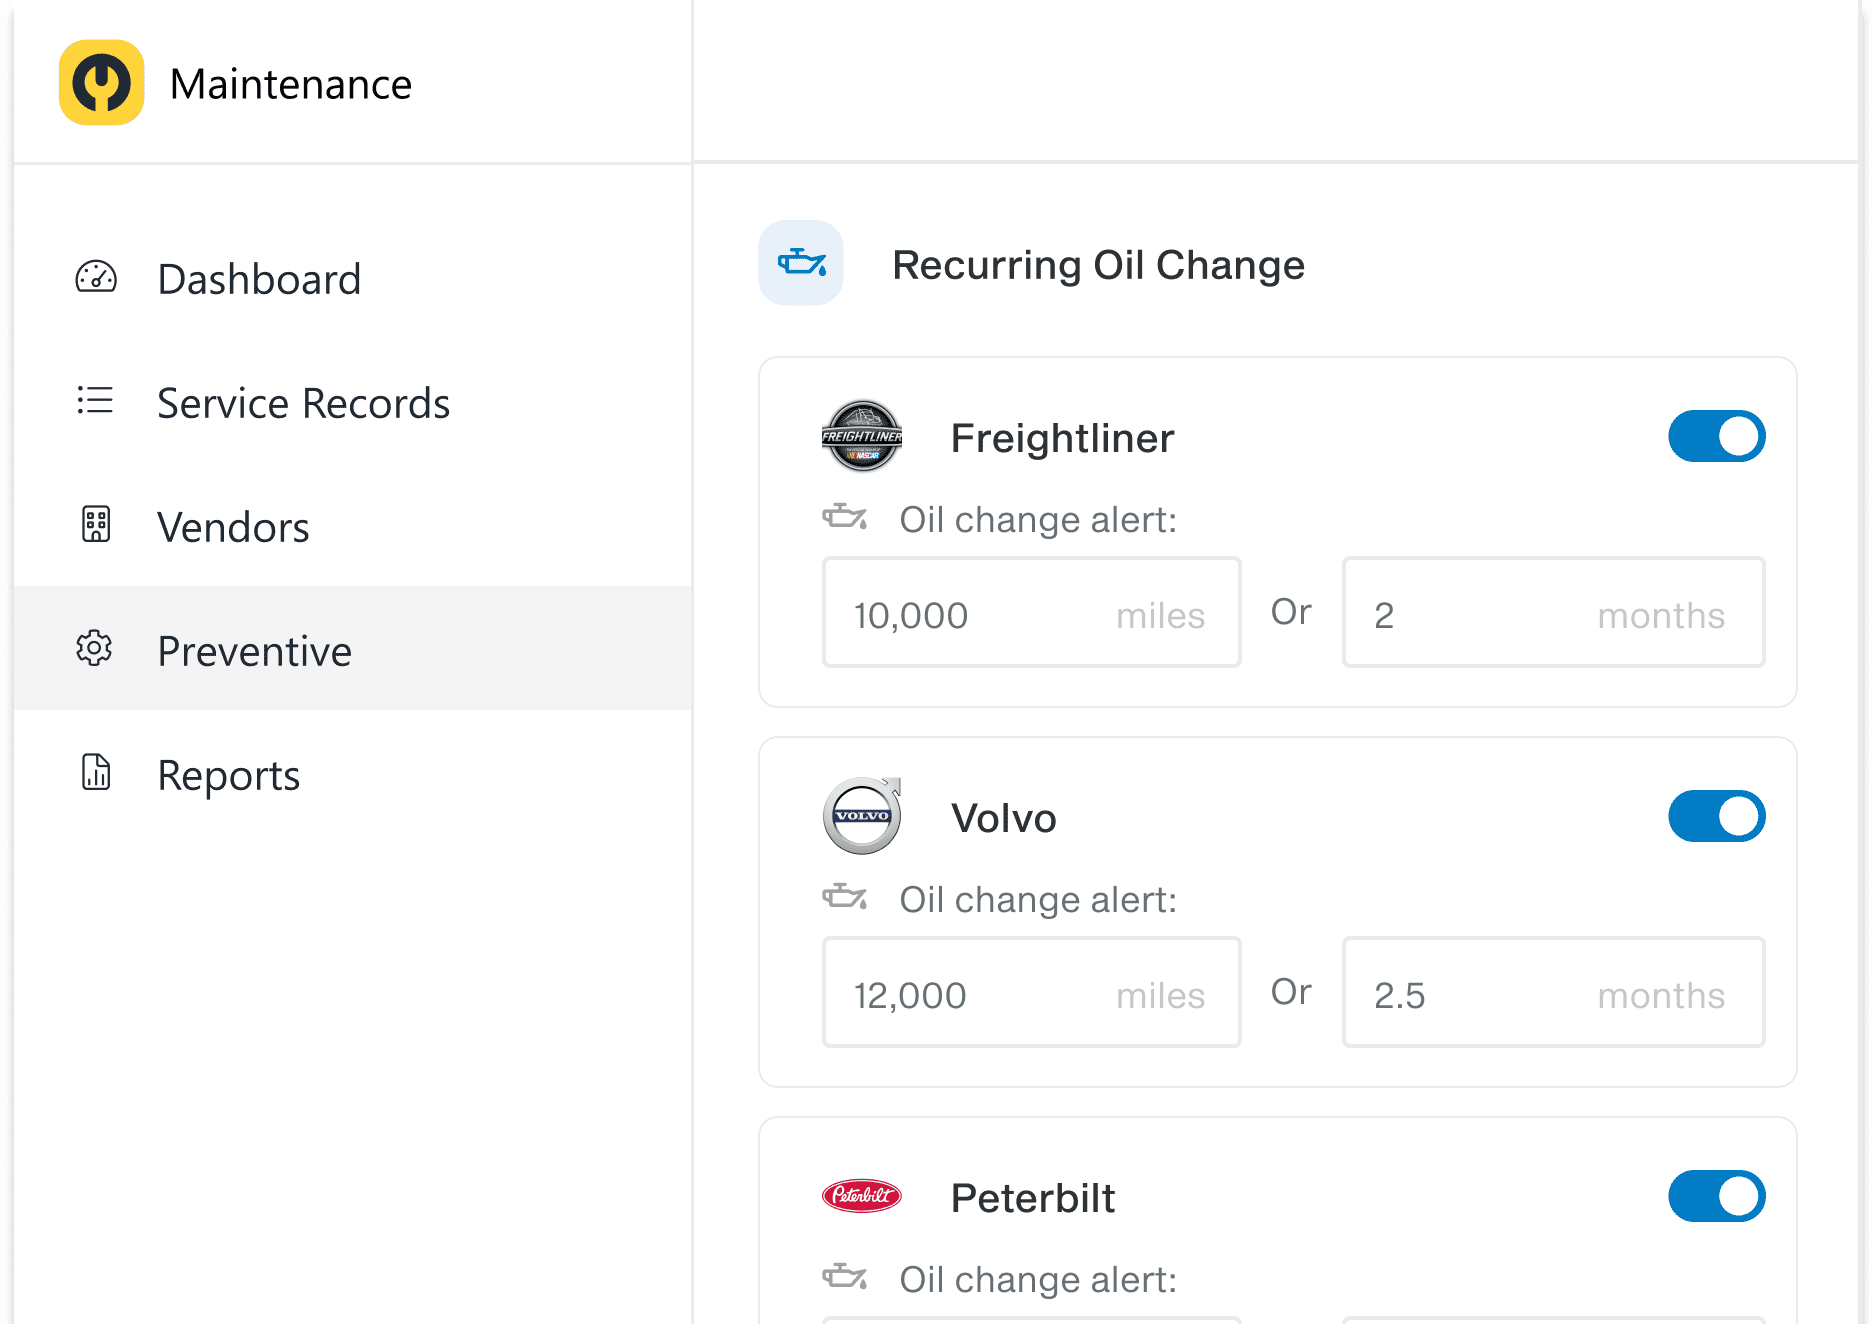
Task: Go to Reports
Action: pyautogui.click(x=228, y=774)
